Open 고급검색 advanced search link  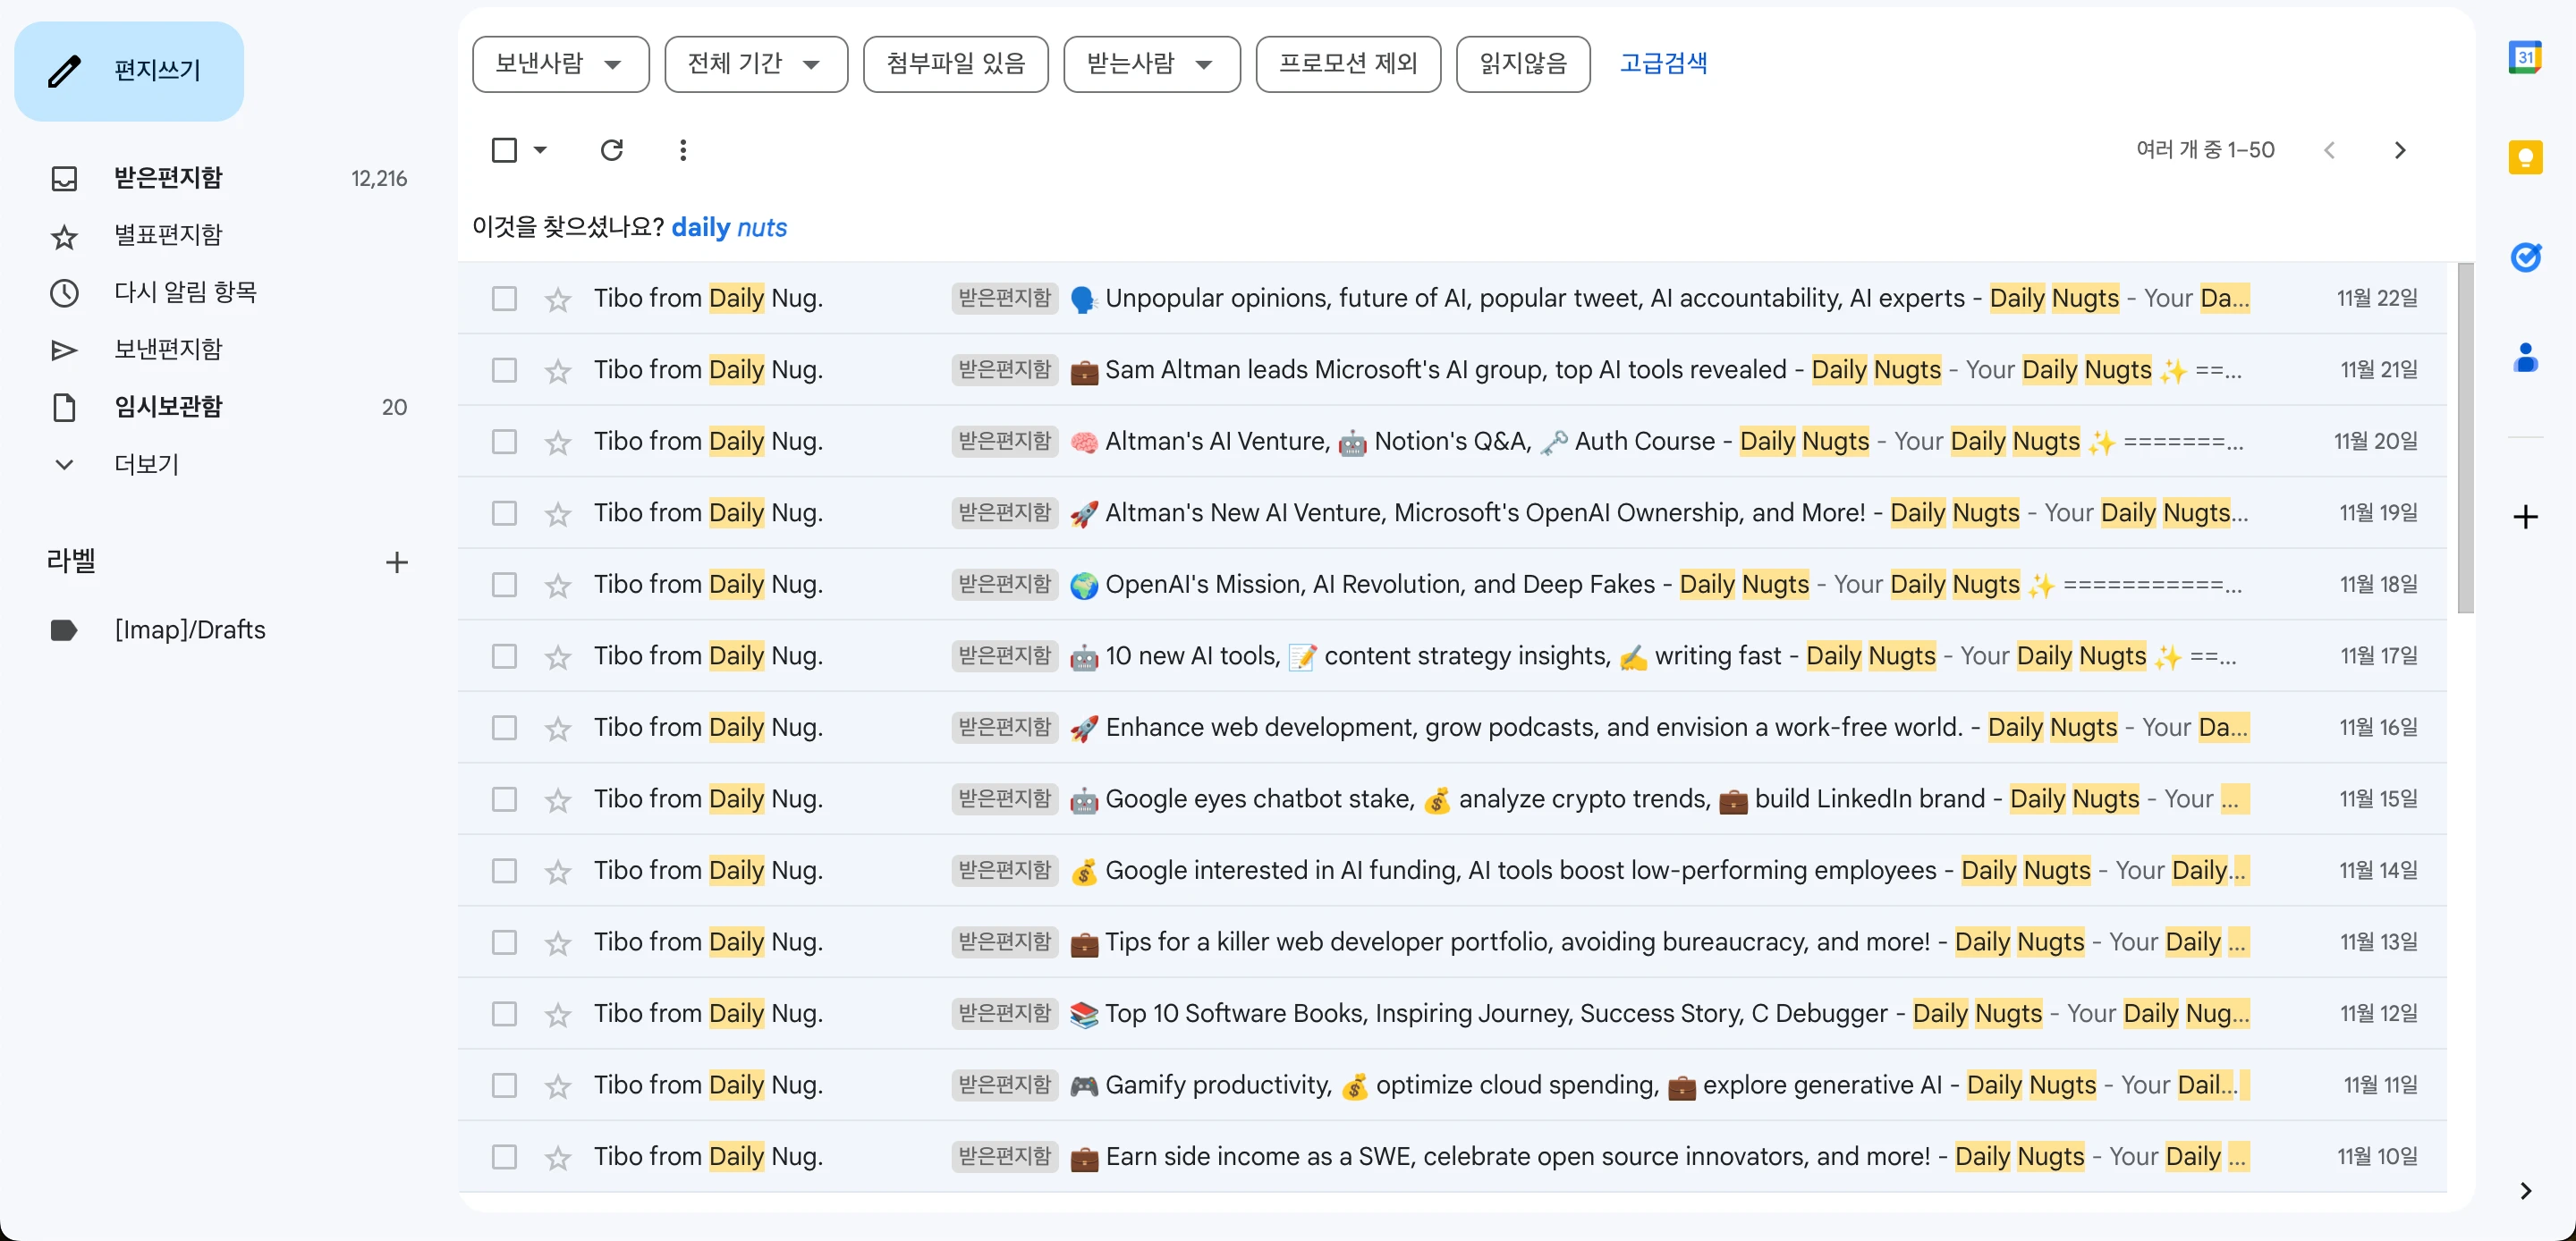[1663, 64]
